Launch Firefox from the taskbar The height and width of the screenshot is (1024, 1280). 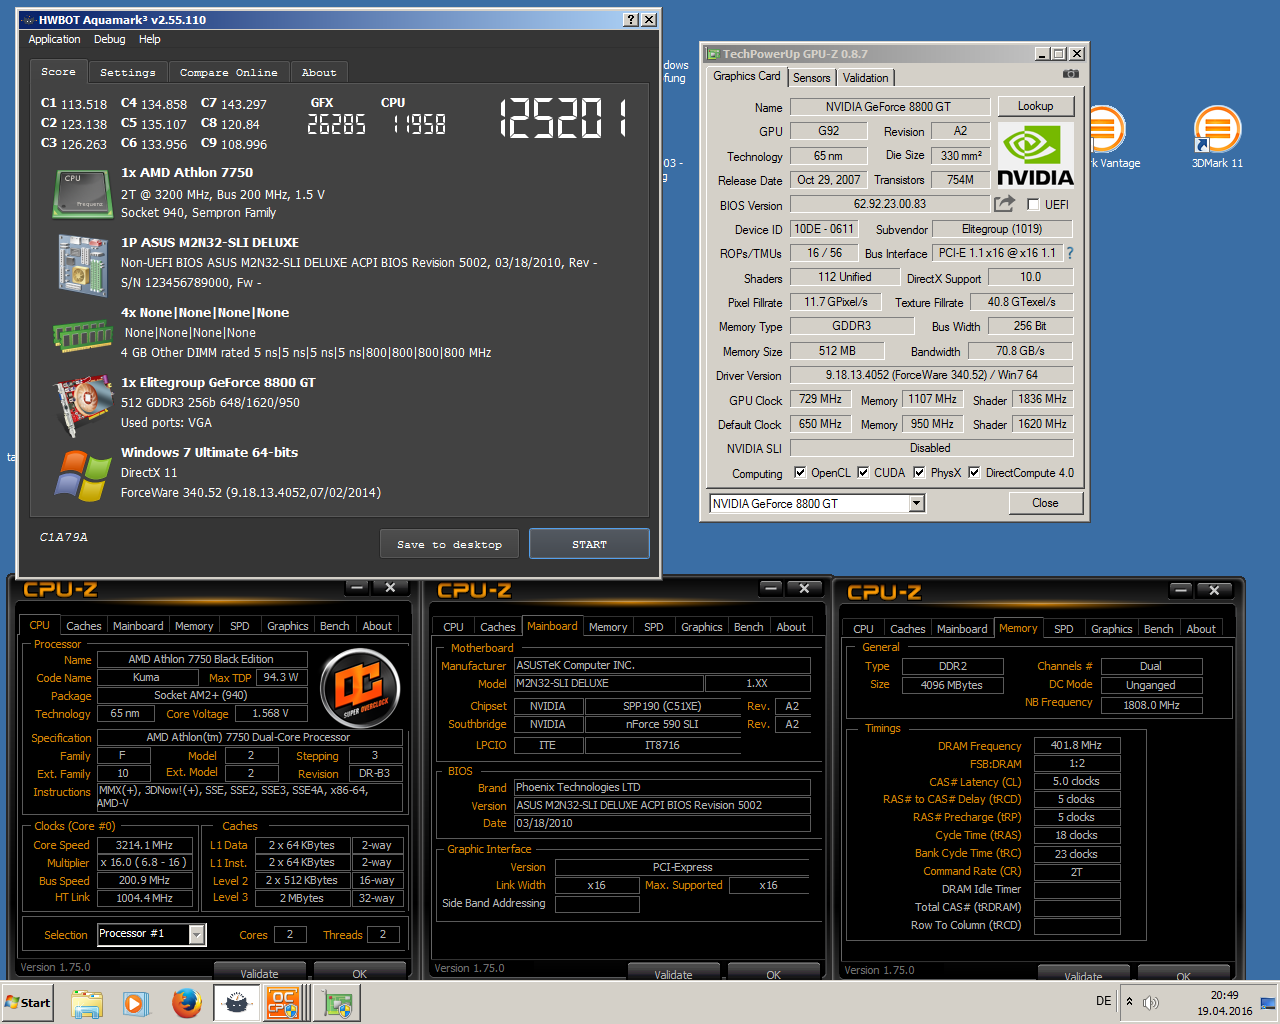[186, 1003]
